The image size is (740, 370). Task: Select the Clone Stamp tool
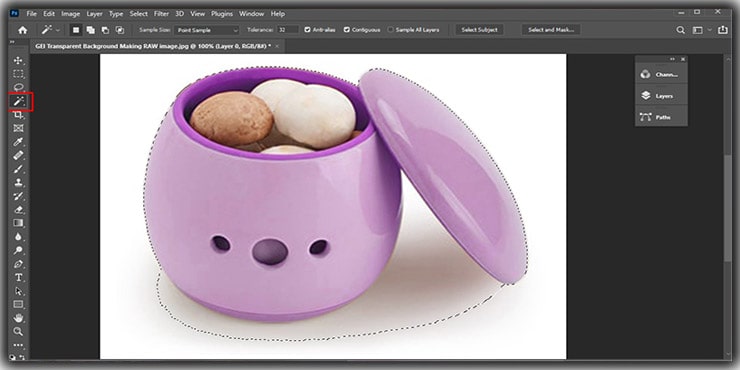(x=18, y=182)
